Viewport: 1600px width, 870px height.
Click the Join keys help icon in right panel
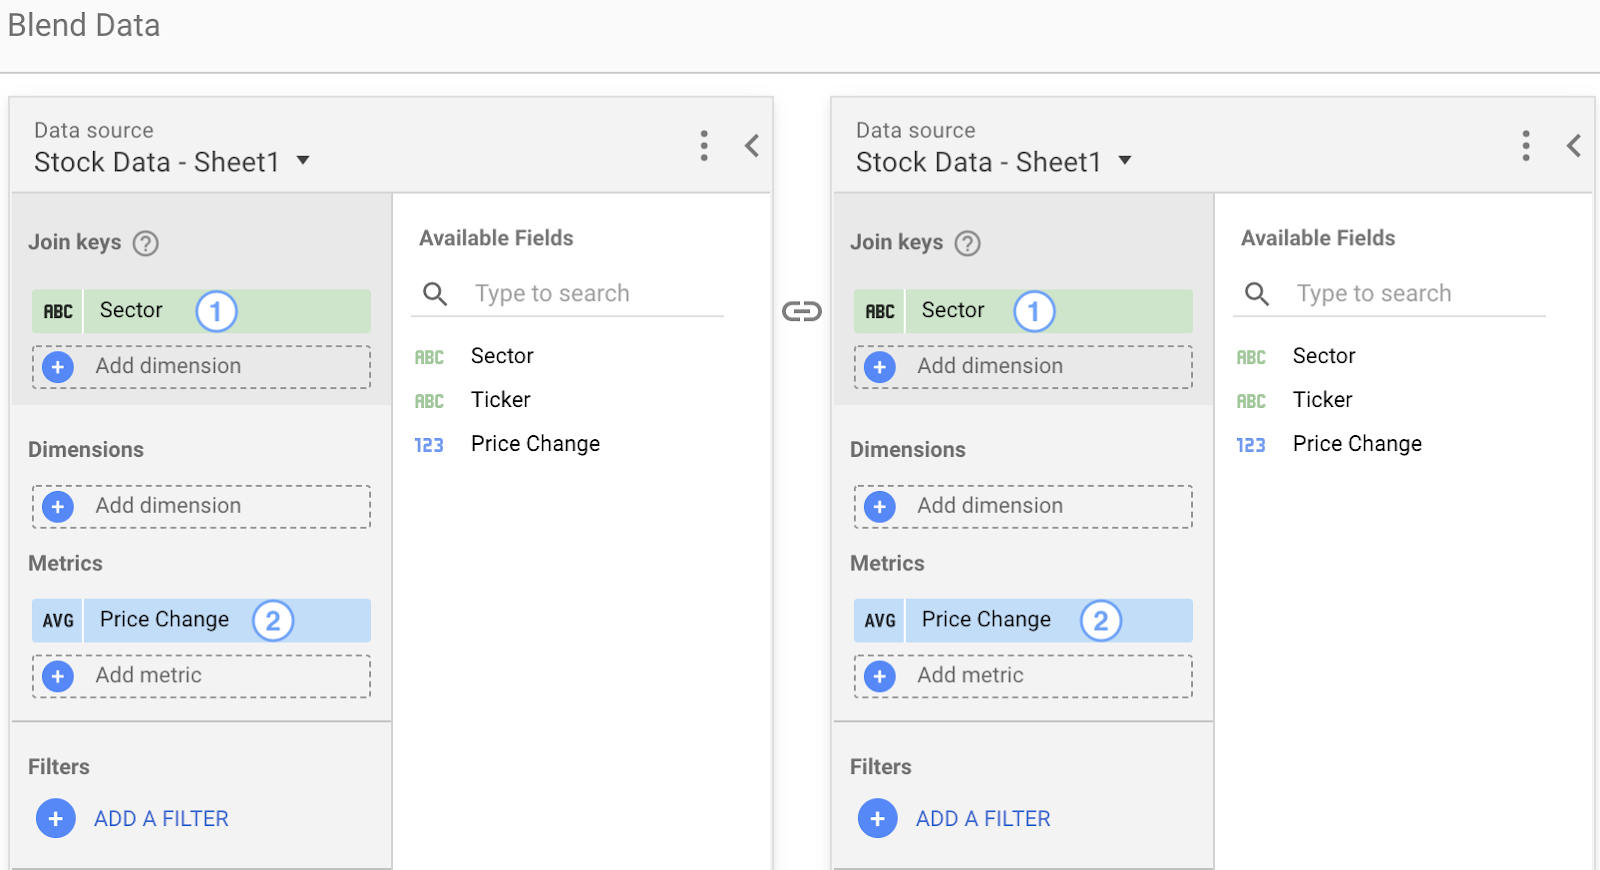(x=967, y=243)
